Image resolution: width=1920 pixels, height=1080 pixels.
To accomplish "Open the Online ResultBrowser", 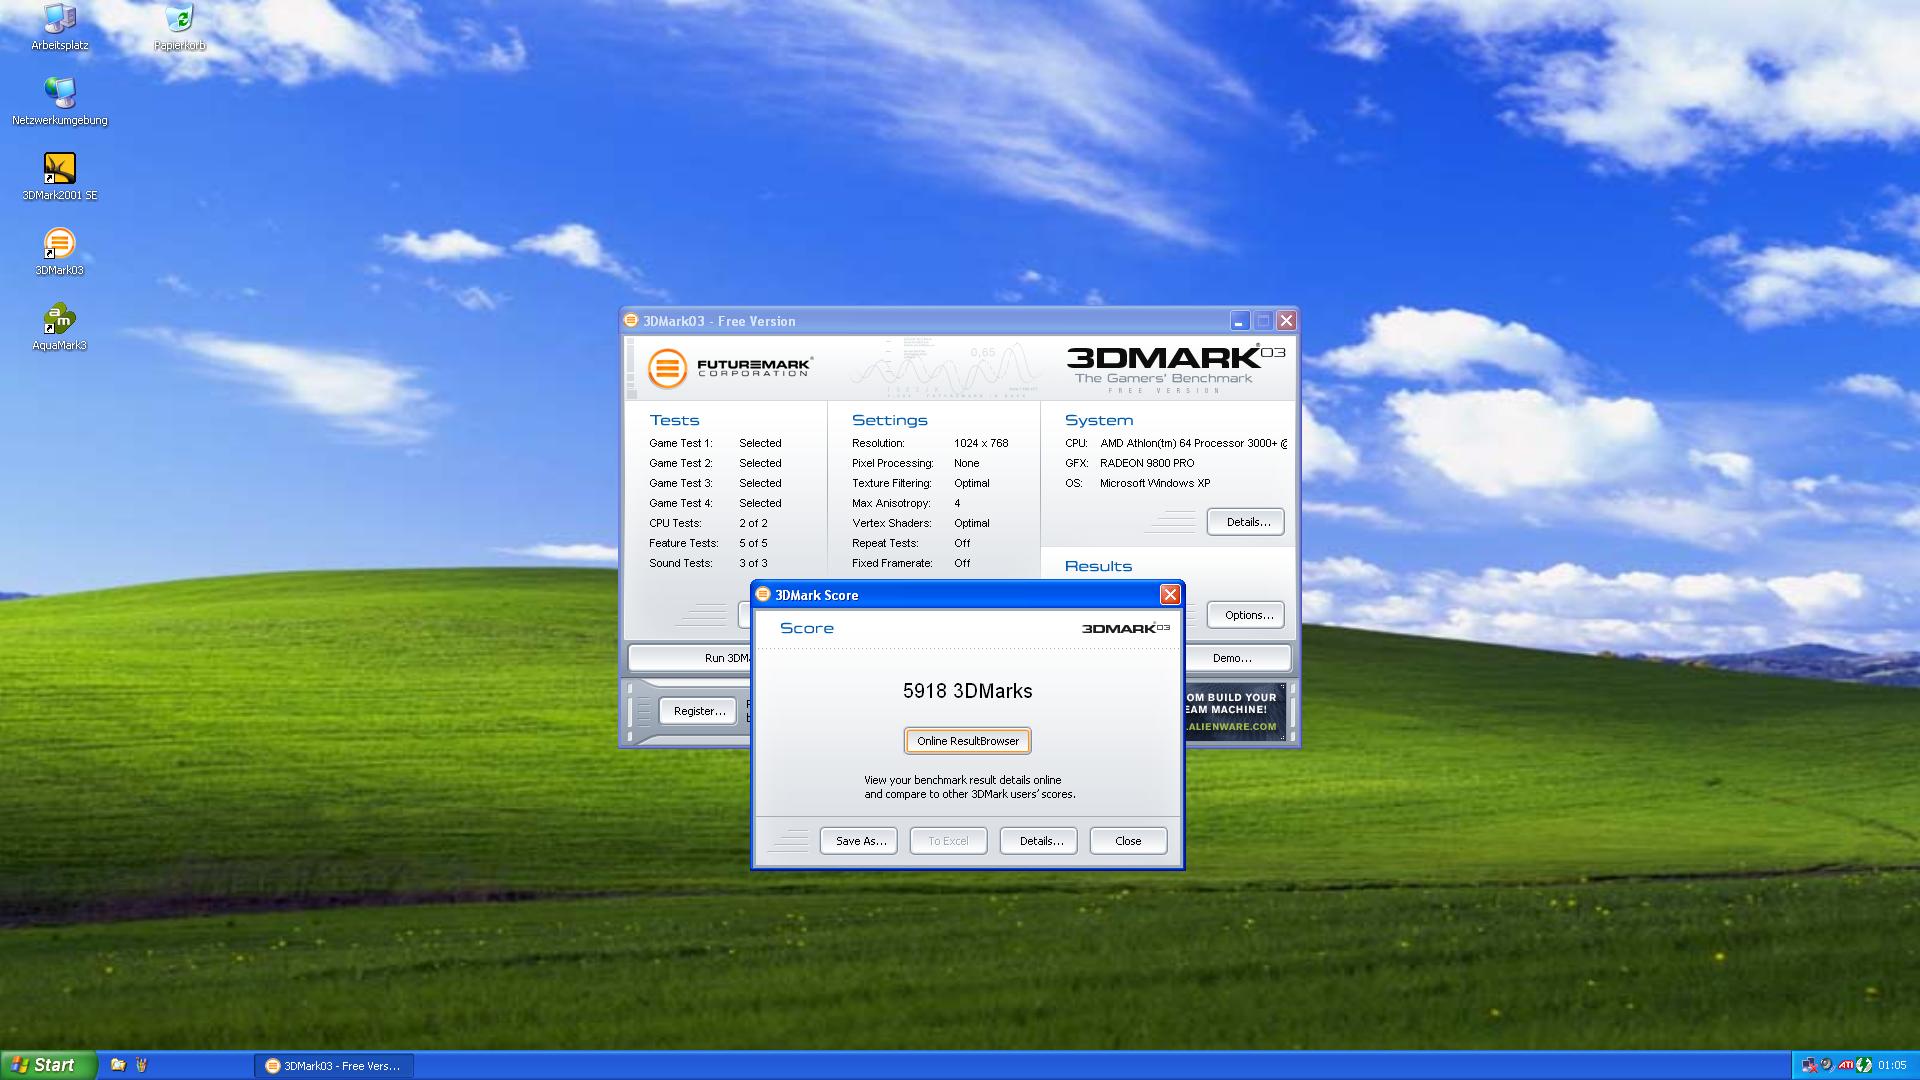I will (x=968, y=741).
